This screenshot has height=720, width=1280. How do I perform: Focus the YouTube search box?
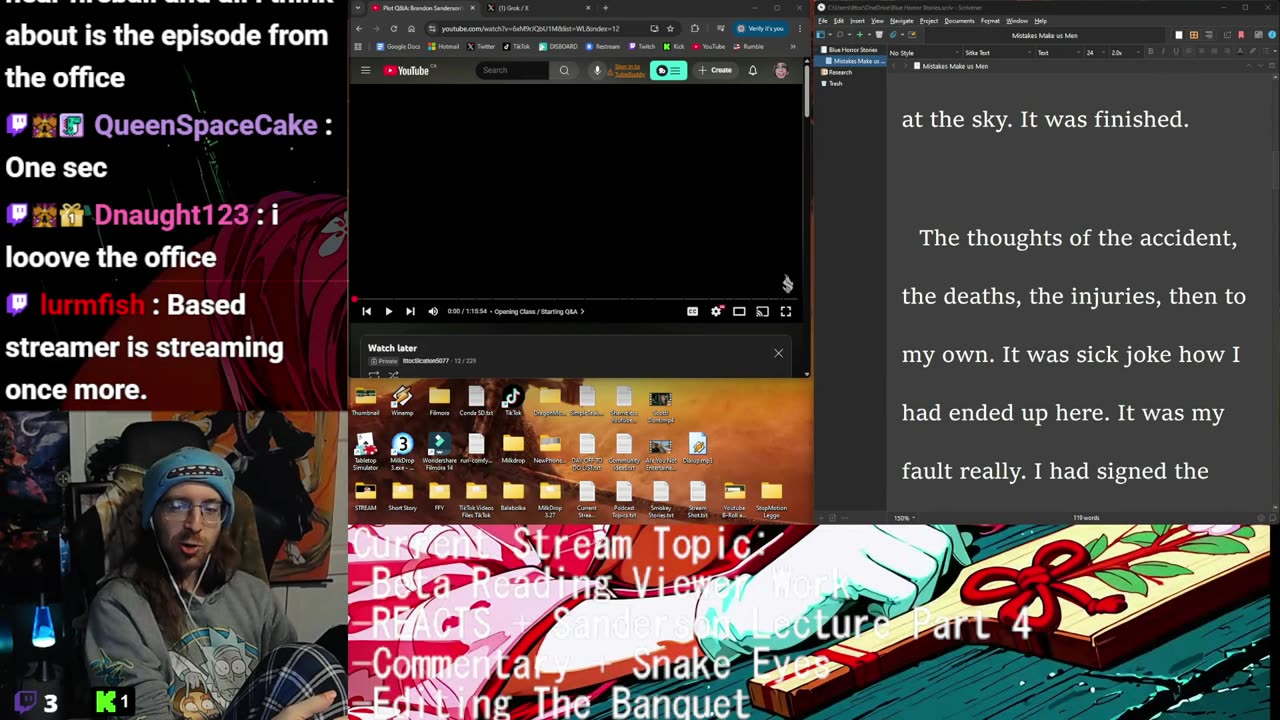coord(512,70)
